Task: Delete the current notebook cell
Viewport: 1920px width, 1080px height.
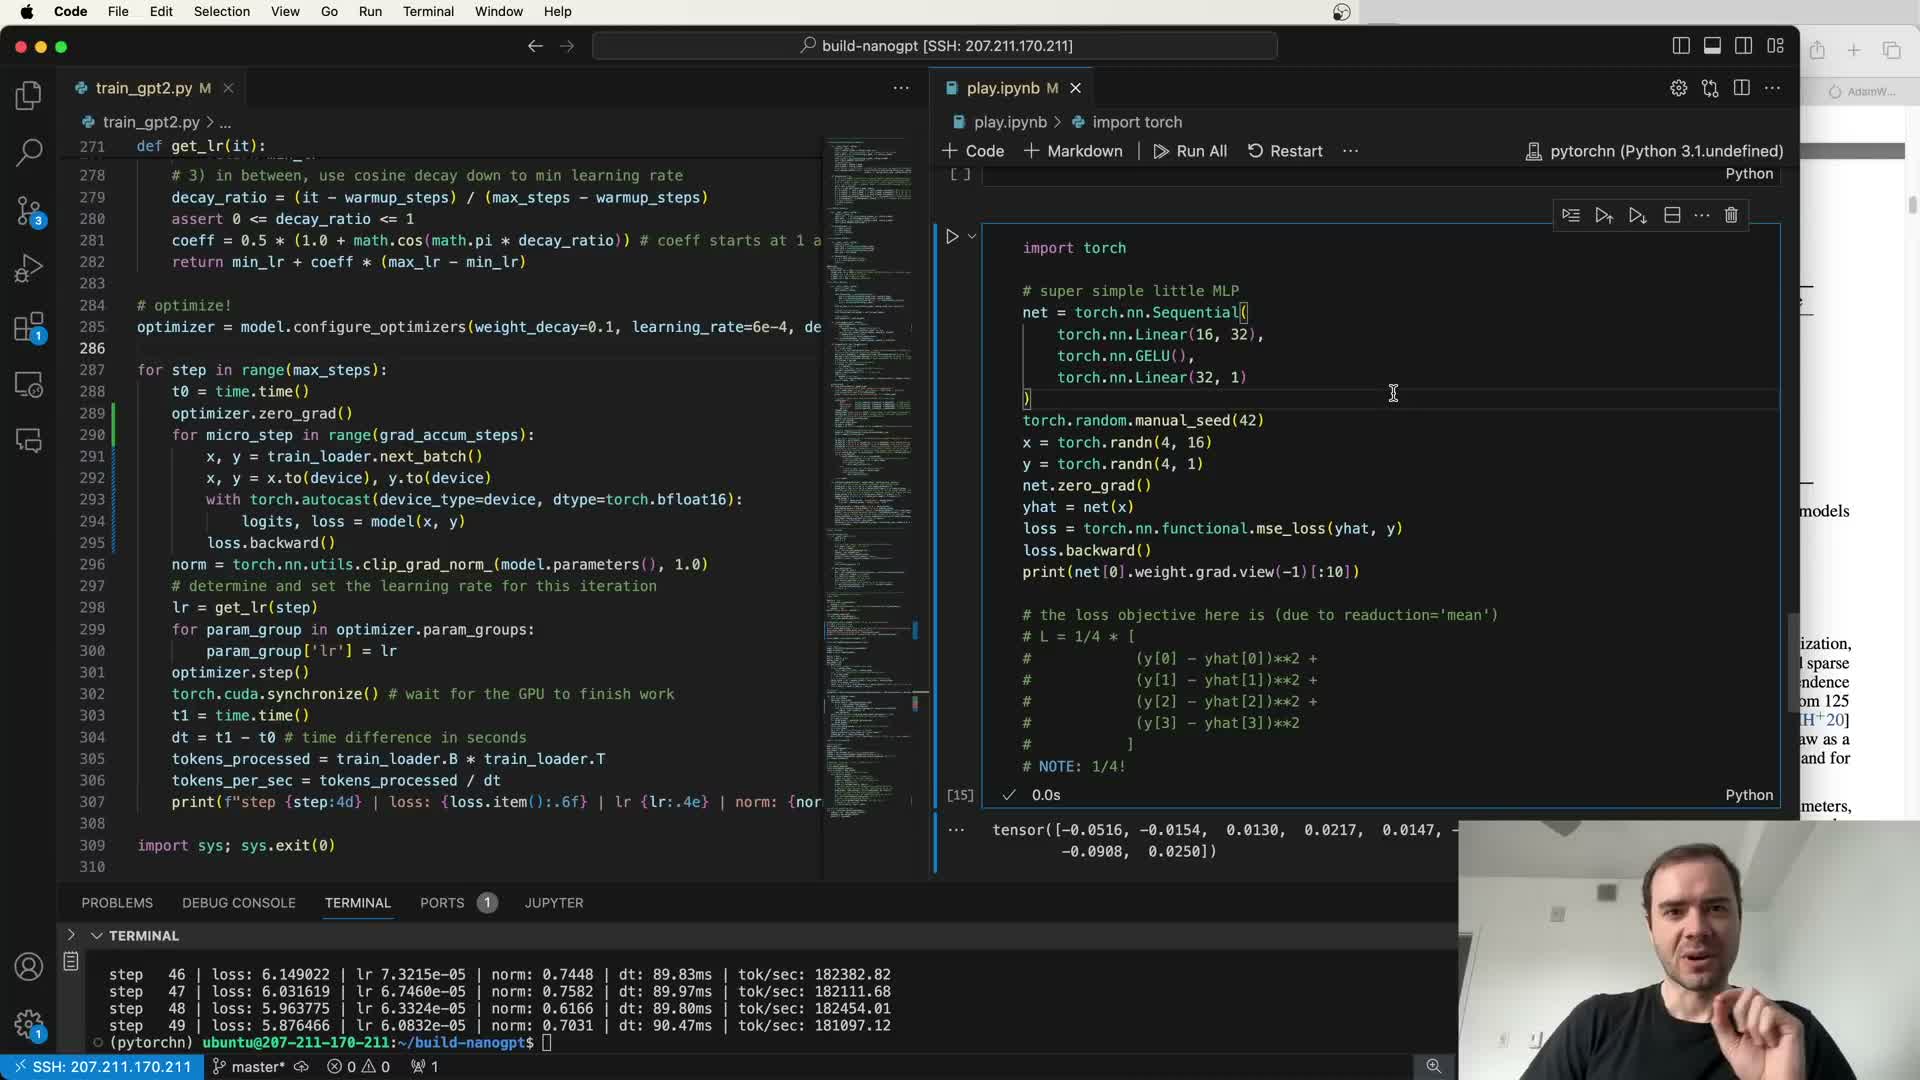Action: (x=1731, y=215)
